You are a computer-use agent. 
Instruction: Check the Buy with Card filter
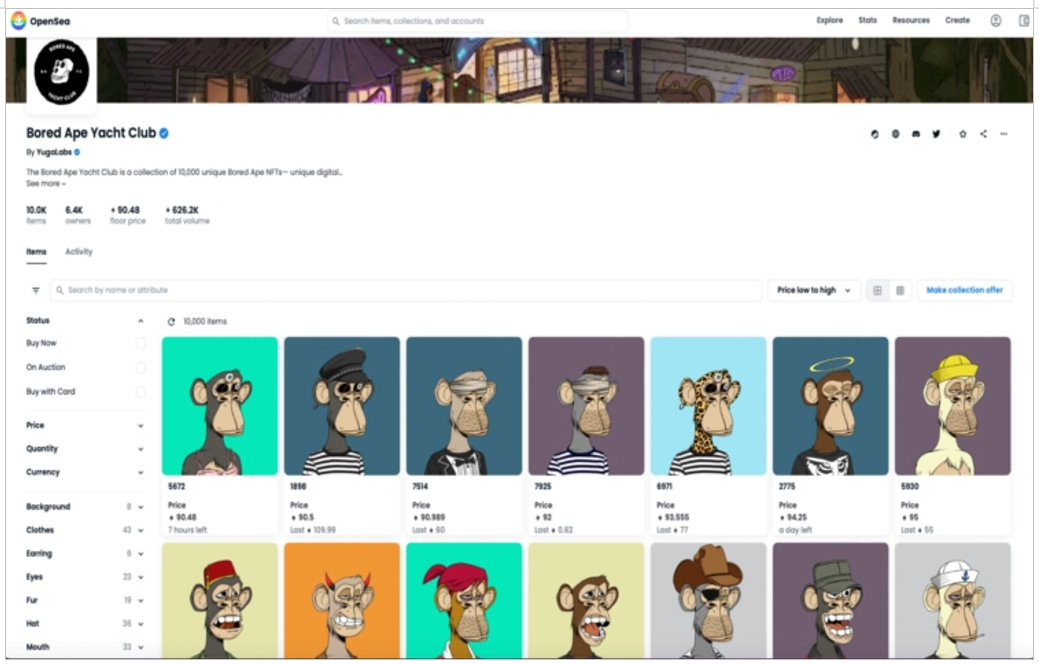[140, 392]
